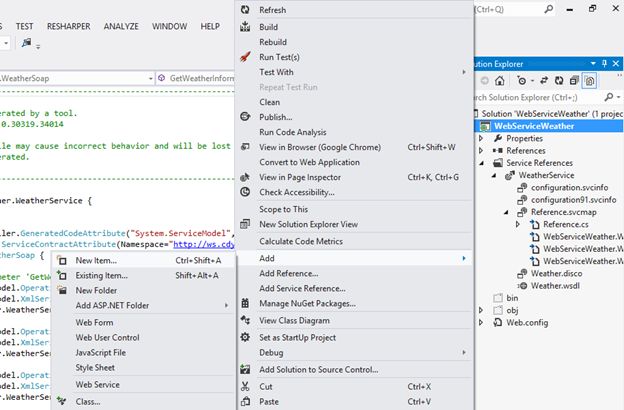This screenshot has height=410, width=624.
Task: Choose Convert to Web Application
Action: coord(355,162)
